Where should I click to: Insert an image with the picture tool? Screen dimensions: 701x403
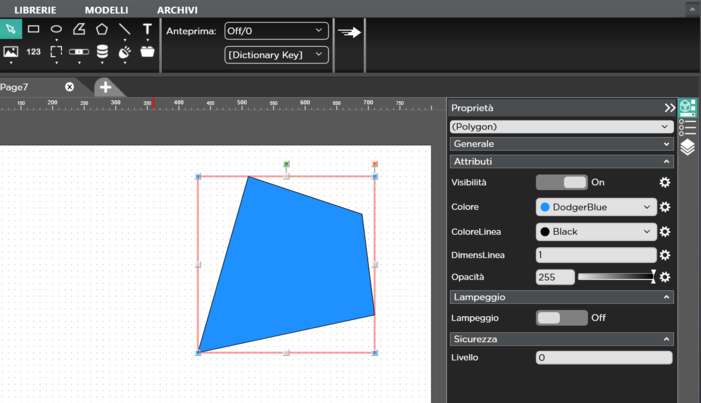click(11, 52)
